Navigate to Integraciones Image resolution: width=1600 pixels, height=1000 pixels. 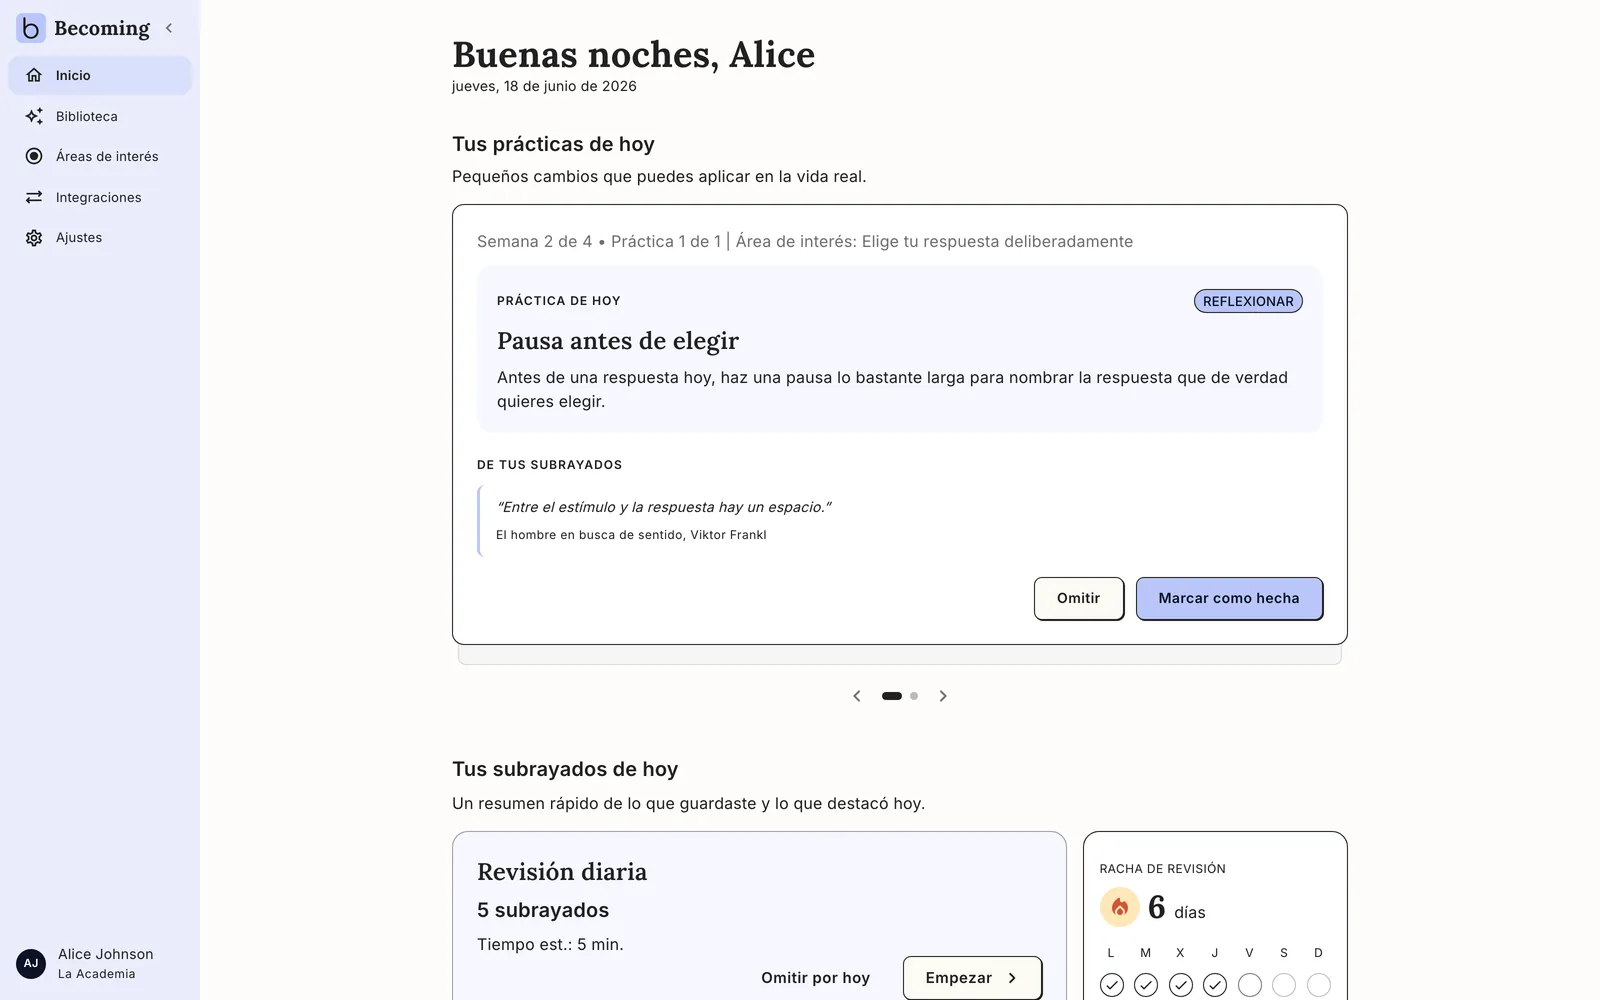click(x=100, y=197)
